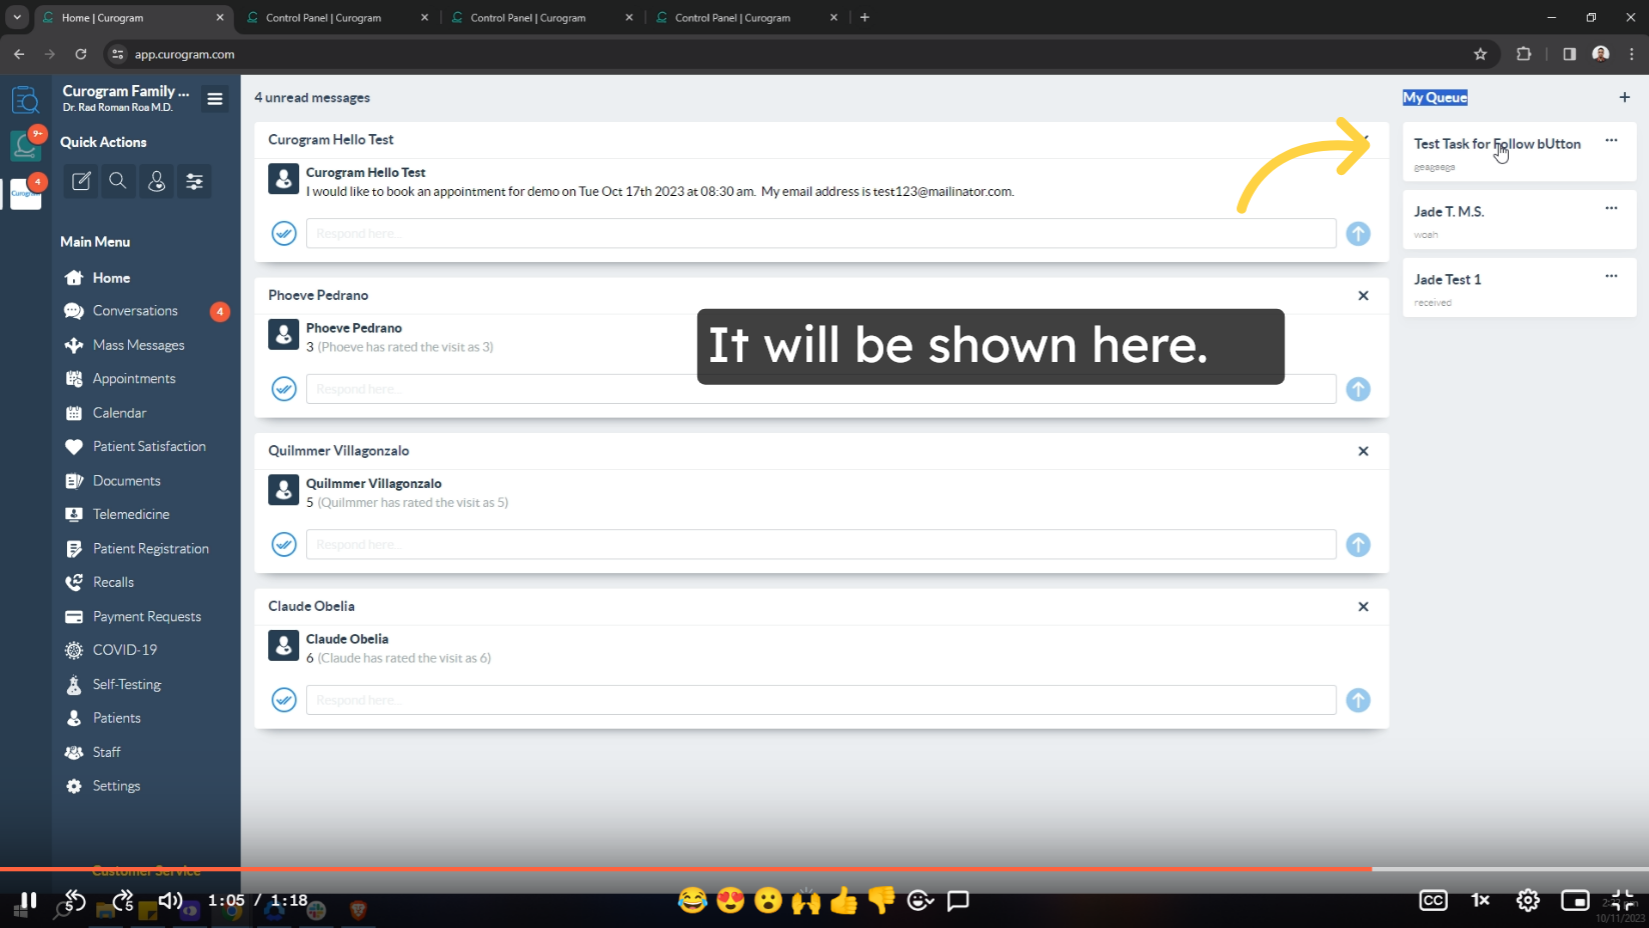Image resolution: width=1649 pixels, height=928 pixels.
Task: Dismiss the Phoeve Pedrano message card
Action: (1362, 295)
